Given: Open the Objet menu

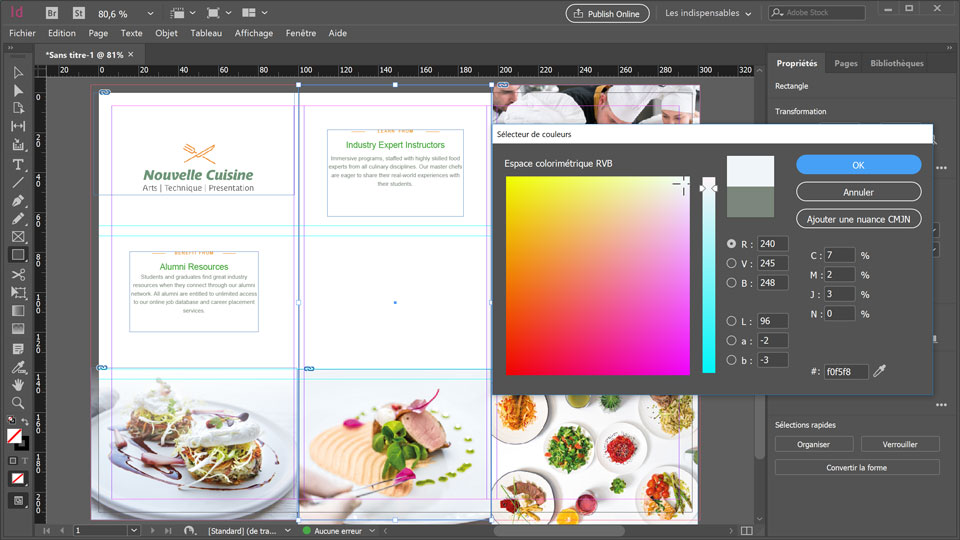Looking at the screenshot, I should (166, 33).
